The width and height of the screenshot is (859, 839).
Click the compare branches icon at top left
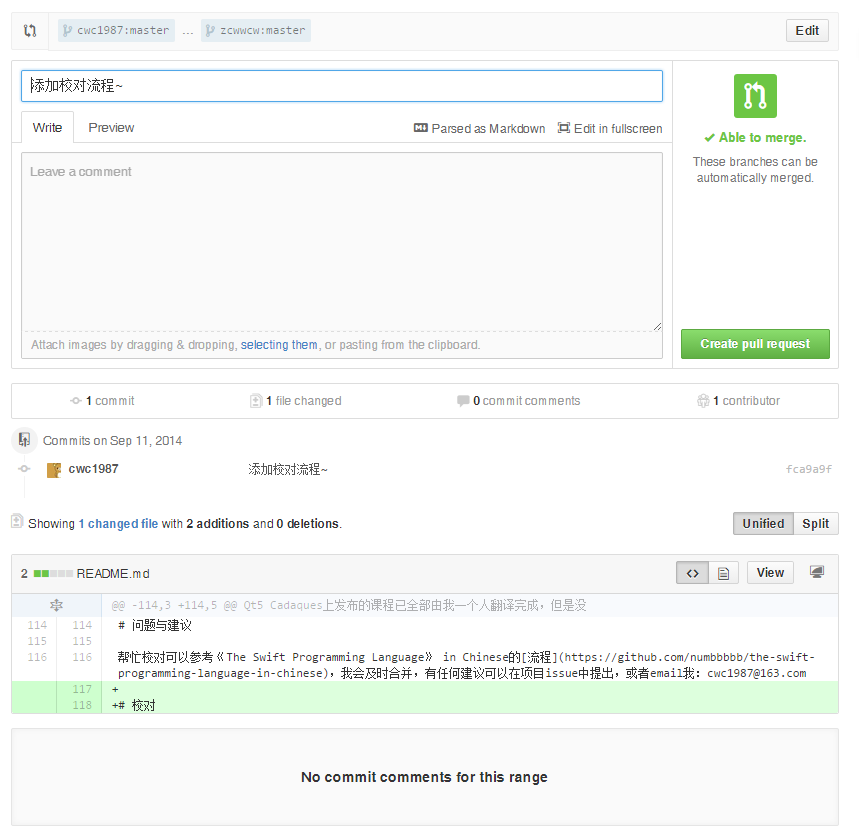click(30, 31)
